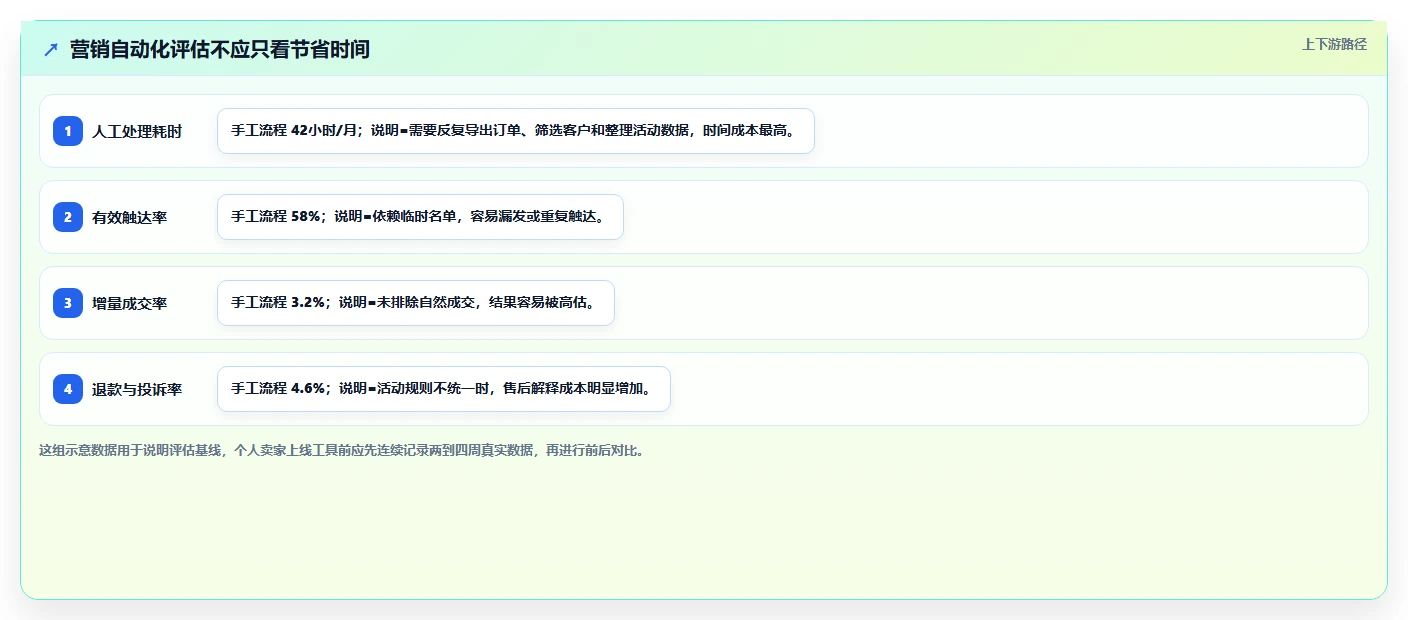Viewport: 1408px width, 620px height.
Task: Click the arrow icon beside the title
Action: (x=51, y=49)
